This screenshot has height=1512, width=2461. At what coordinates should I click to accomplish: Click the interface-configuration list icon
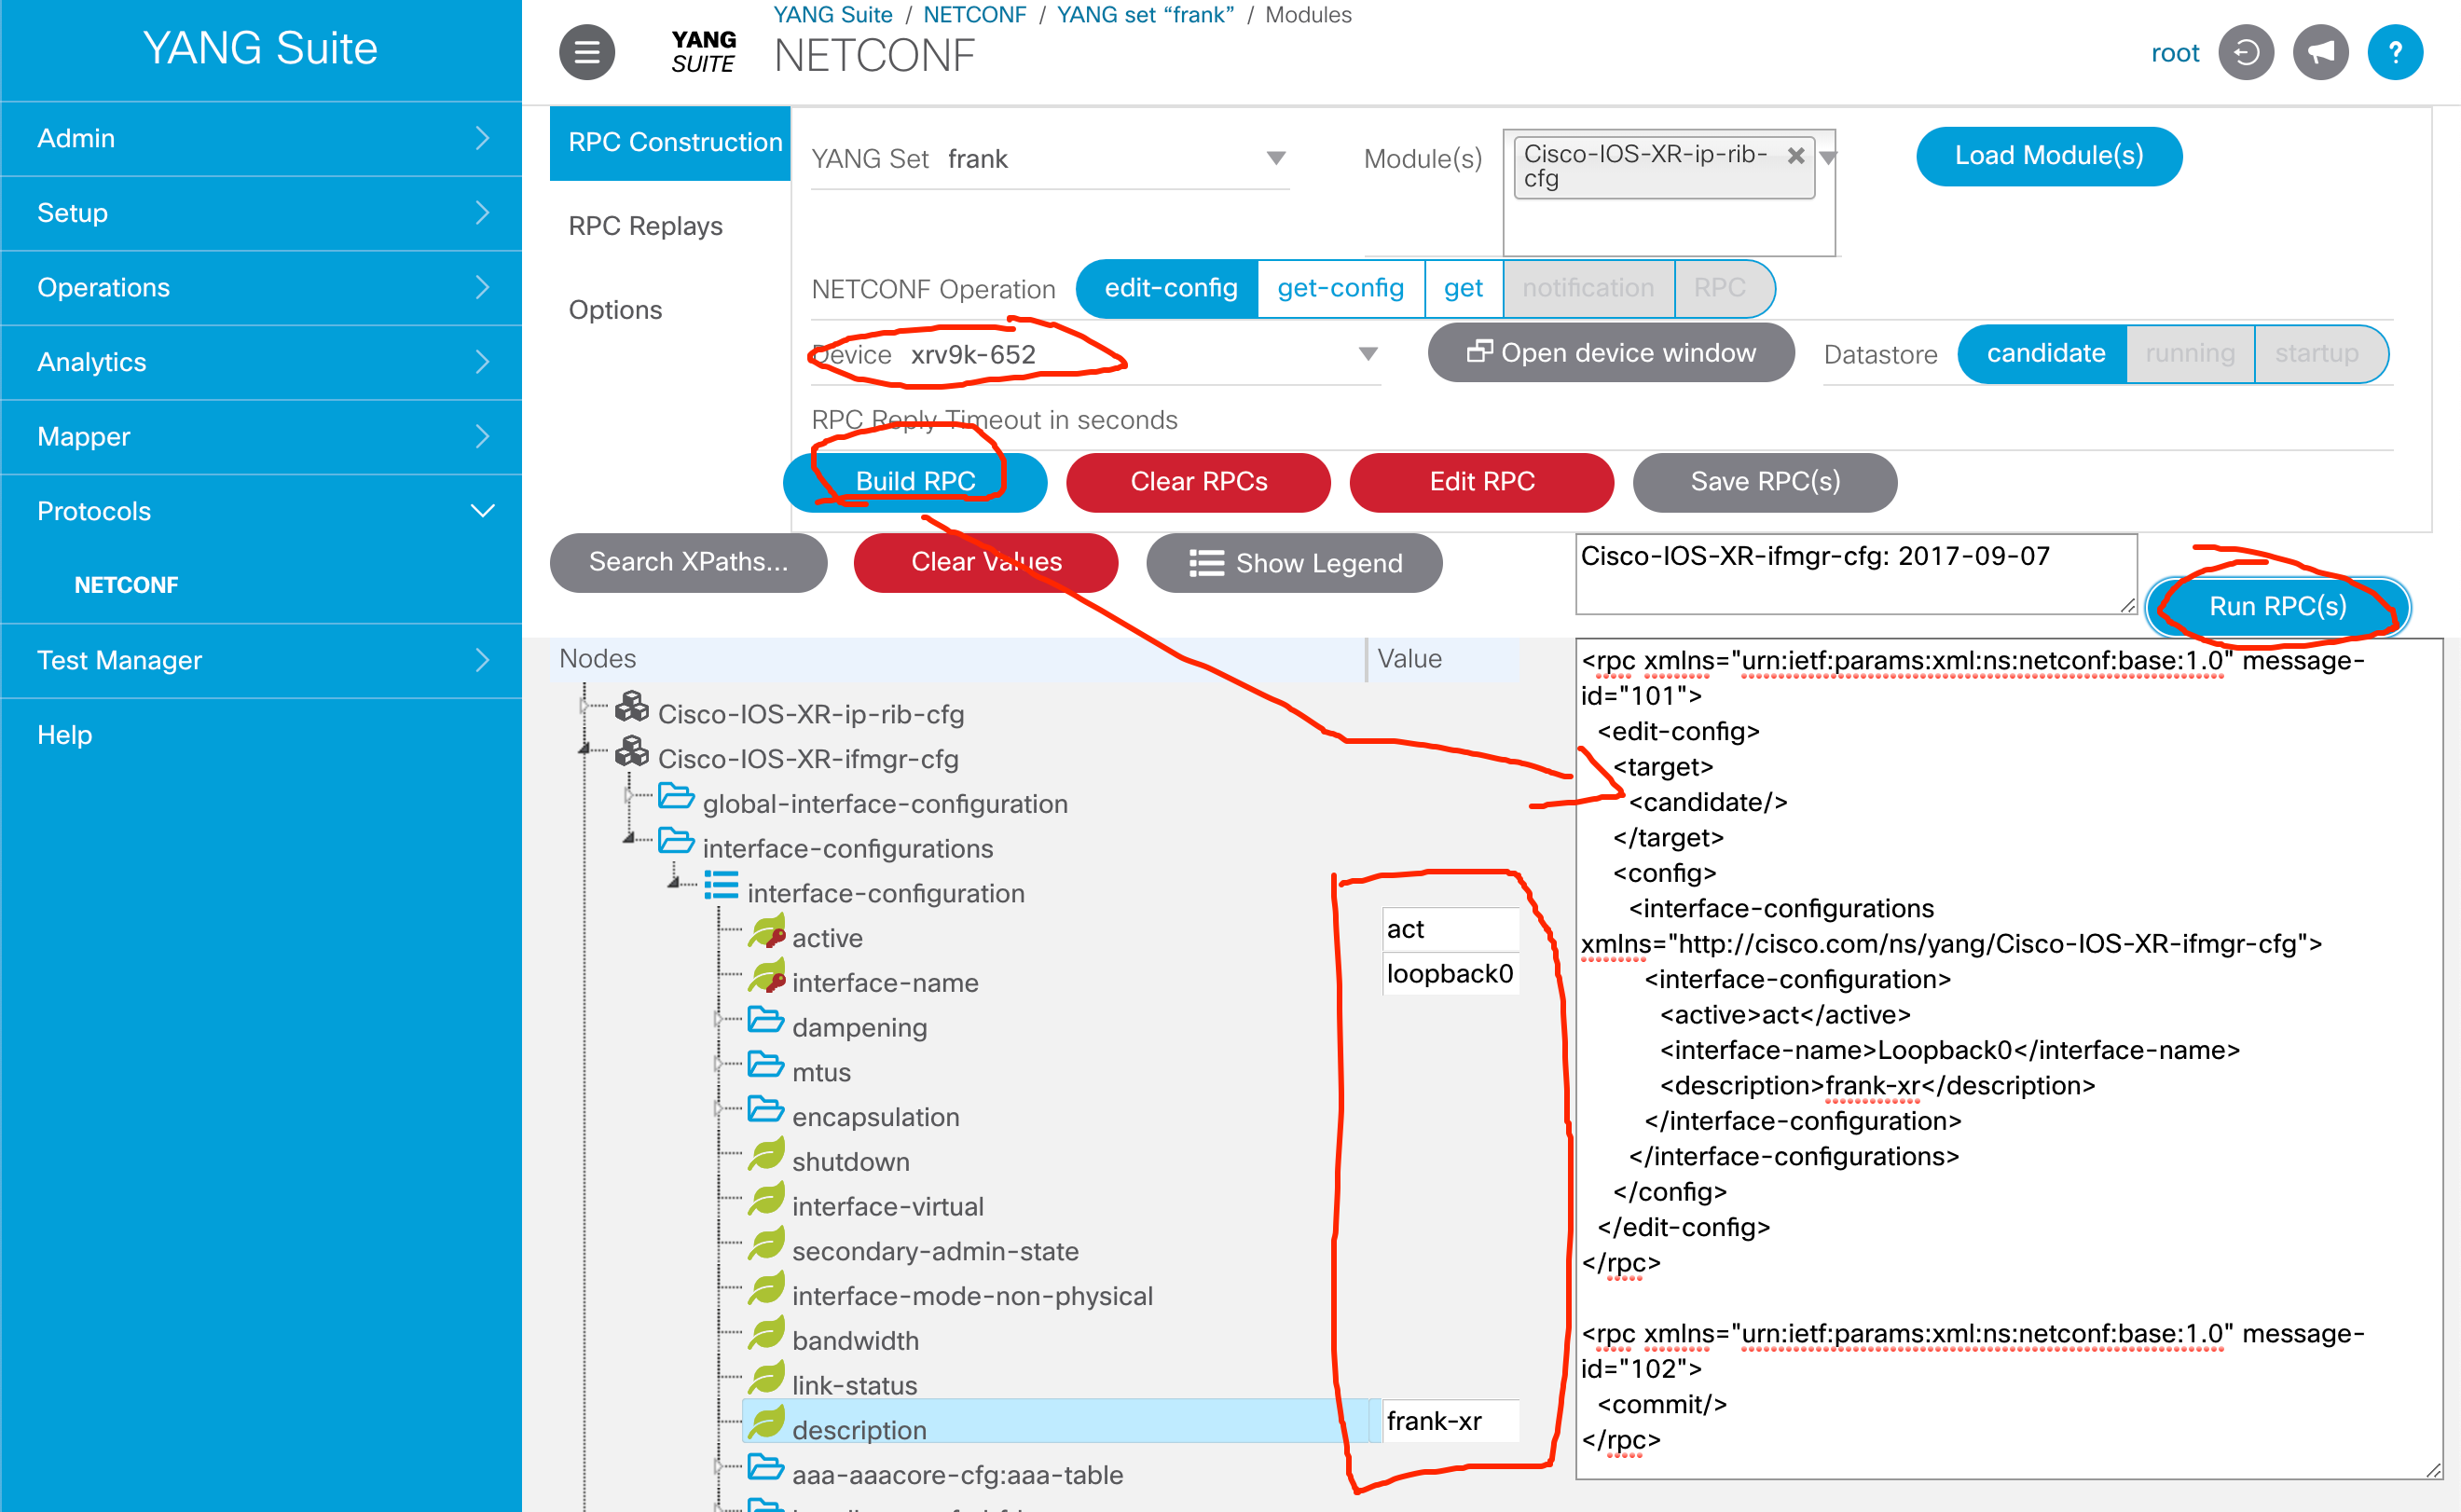coord(721,887)
